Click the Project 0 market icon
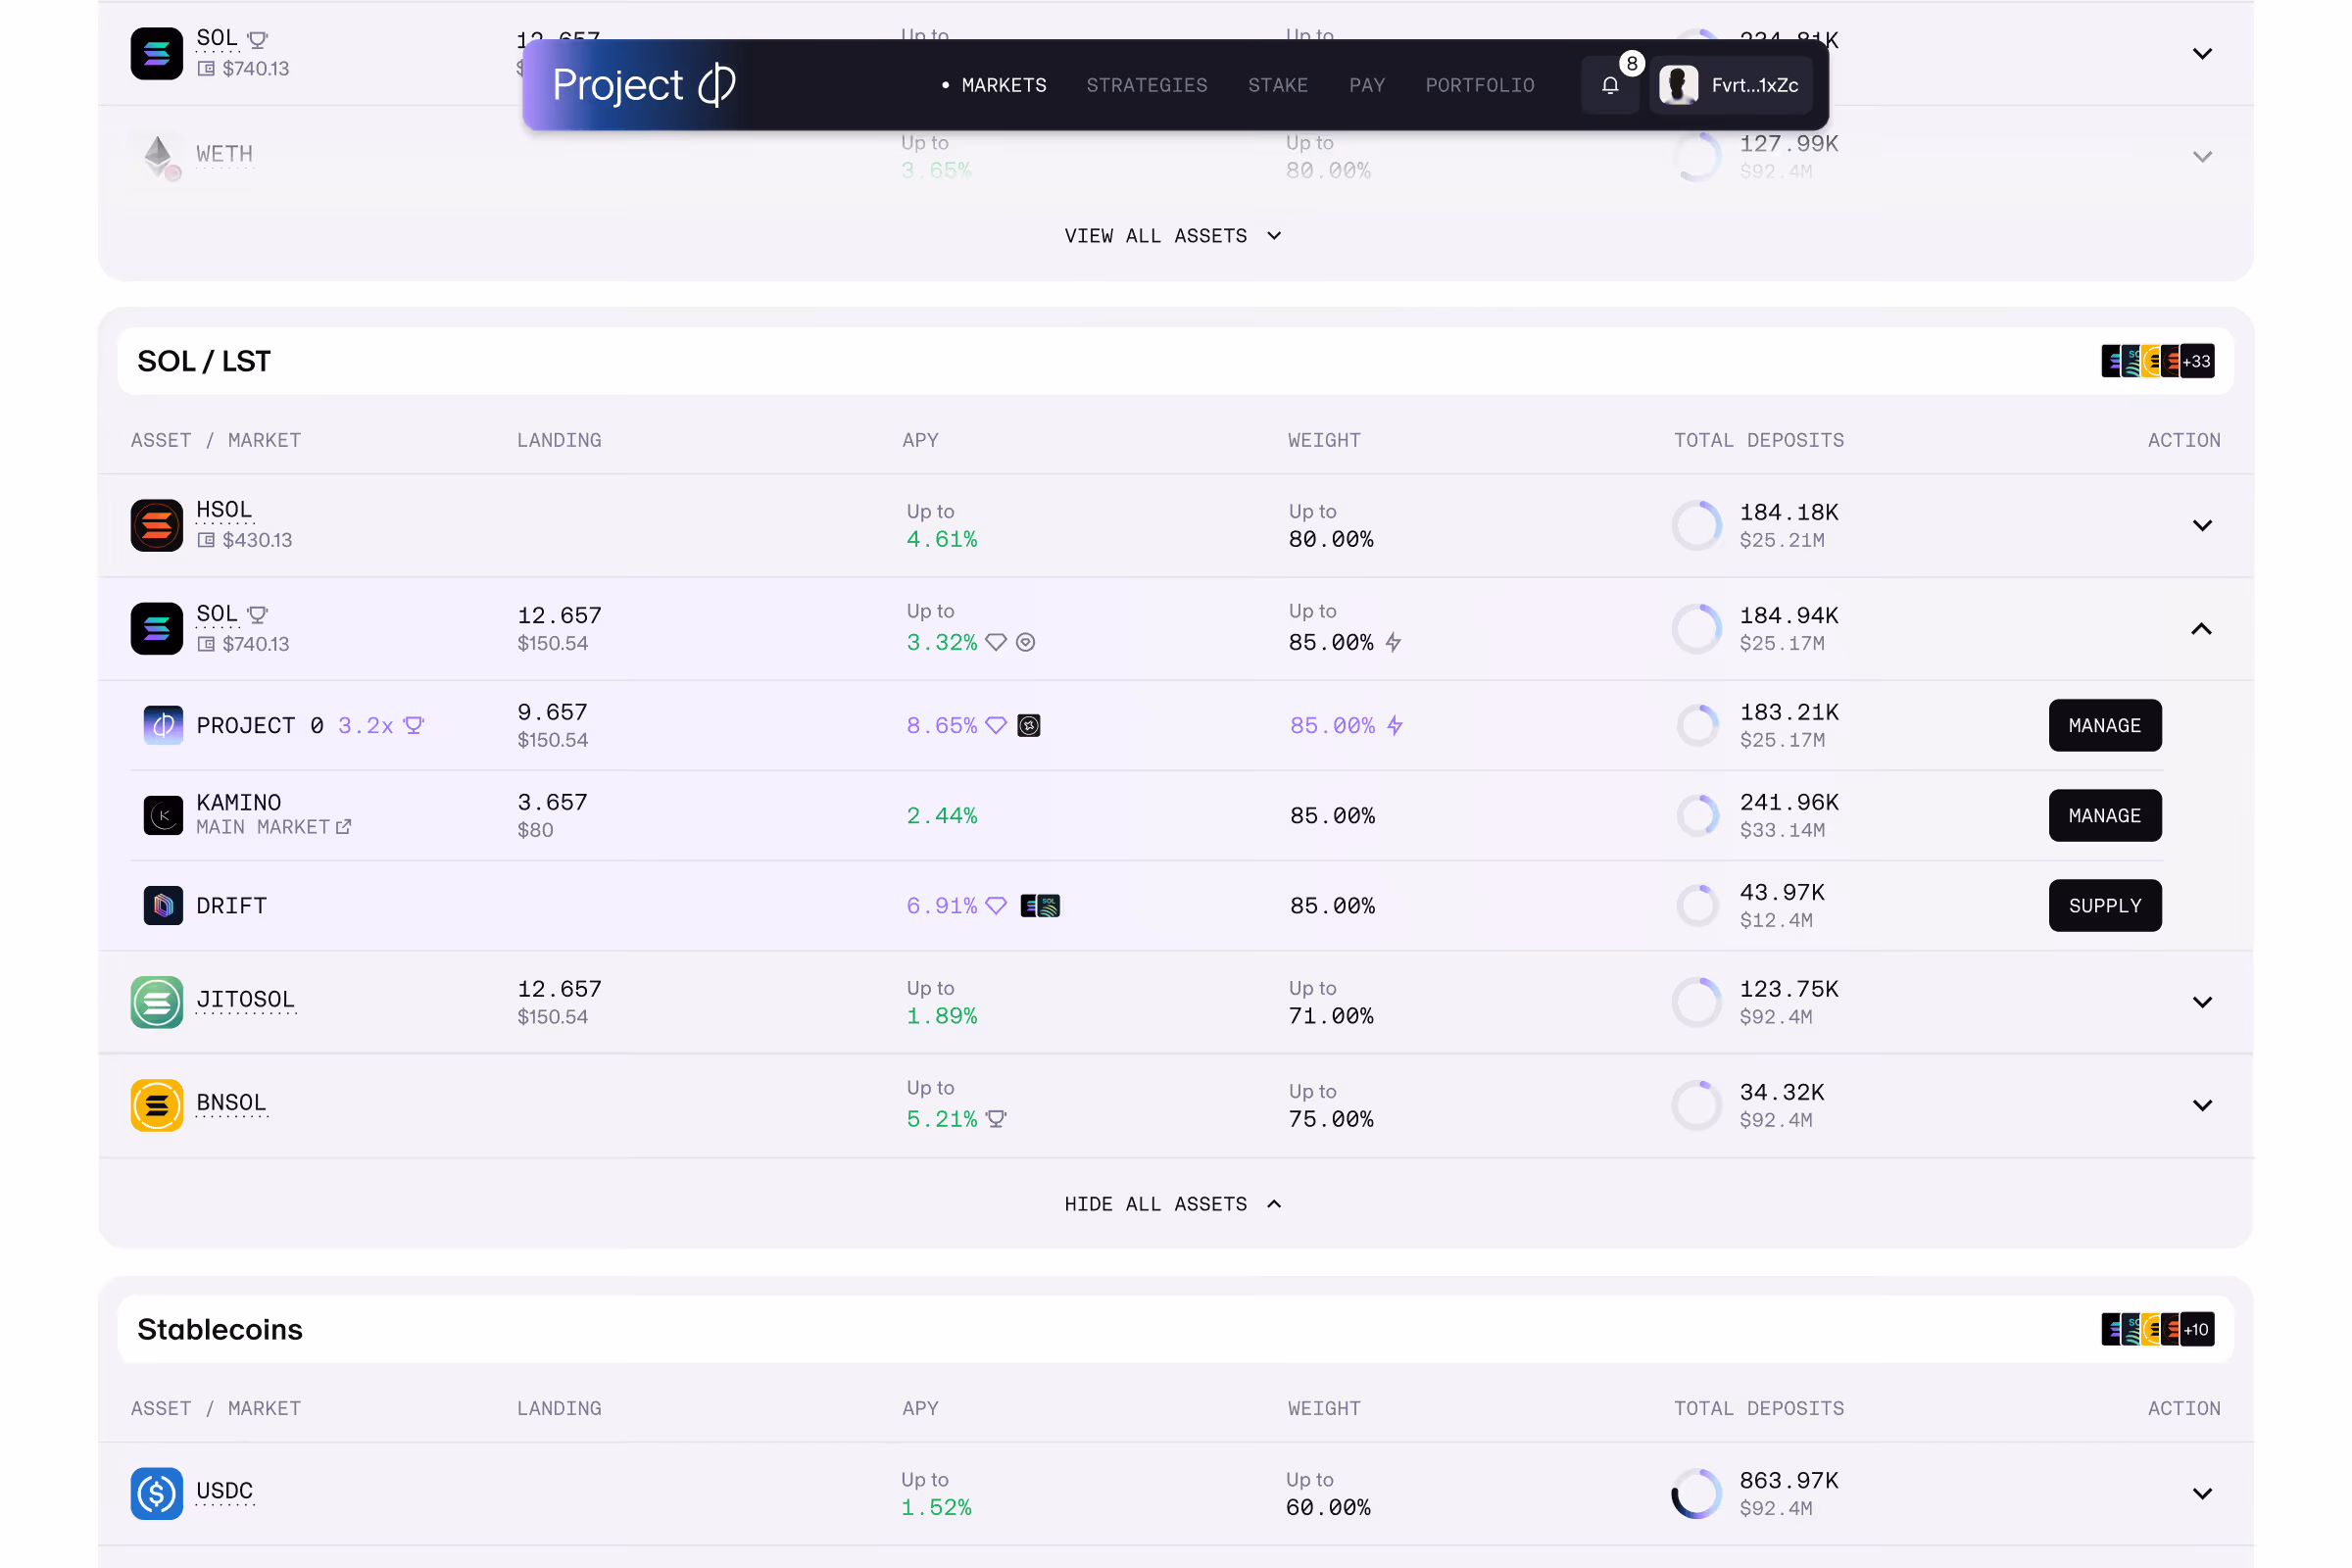The height and width of the screenshot is (1568, 2352). pyautogui.click(x=163, y=725)
